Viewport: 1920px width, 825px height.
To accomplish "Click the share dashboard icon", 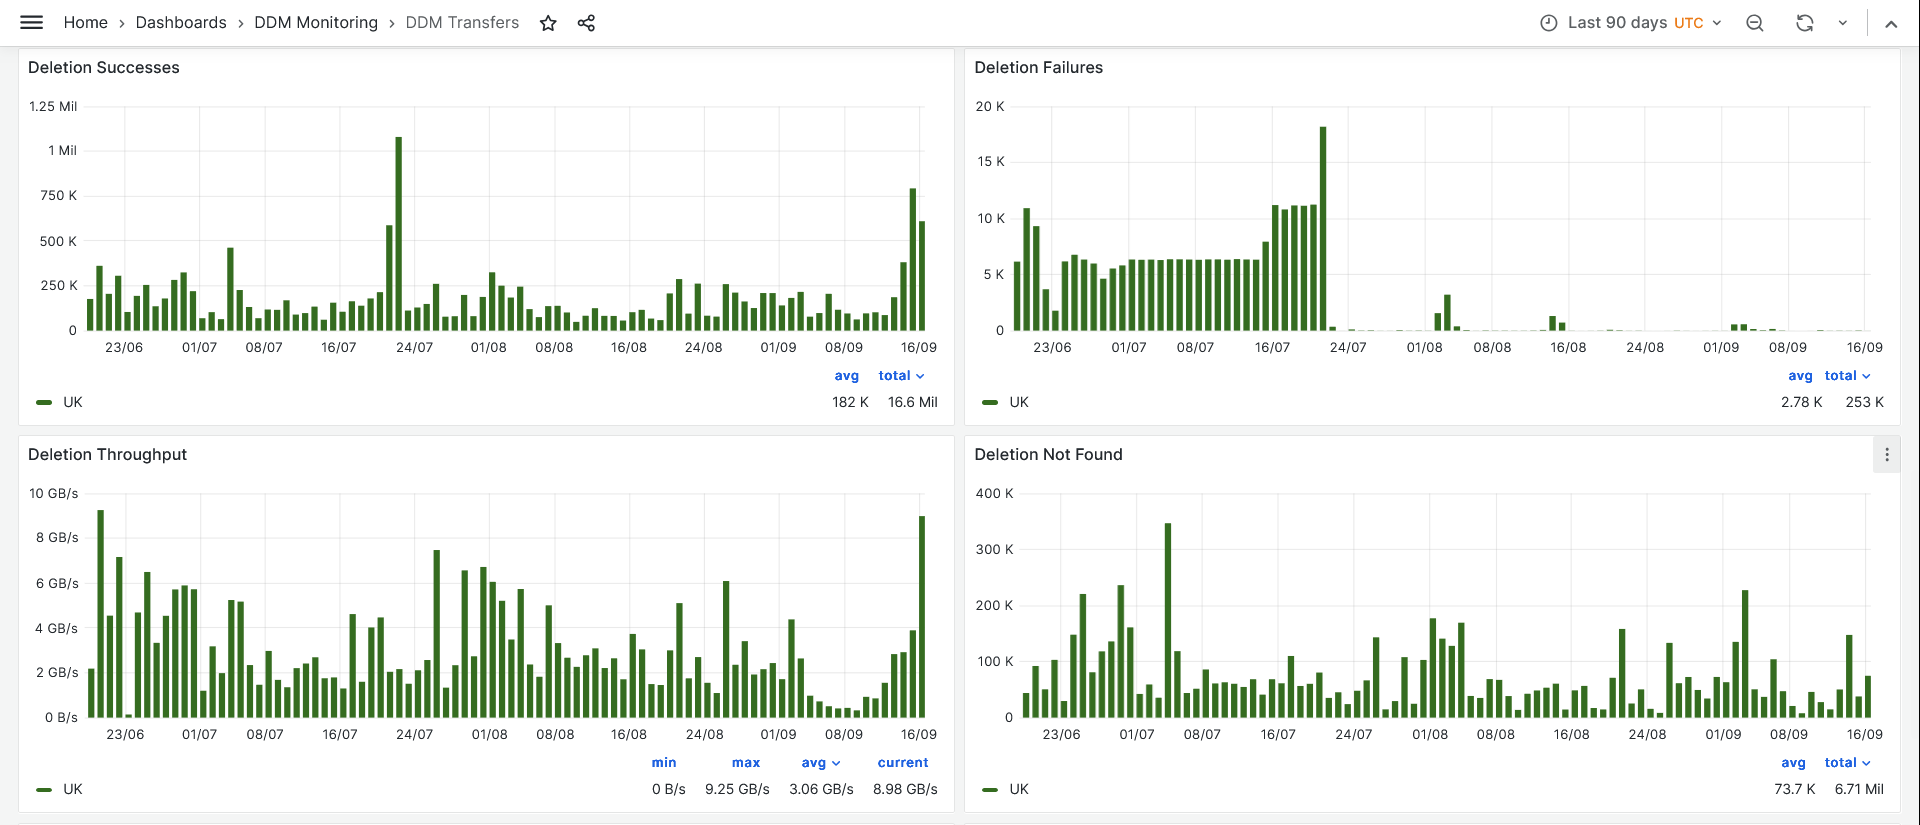I will tap(586, 23).
